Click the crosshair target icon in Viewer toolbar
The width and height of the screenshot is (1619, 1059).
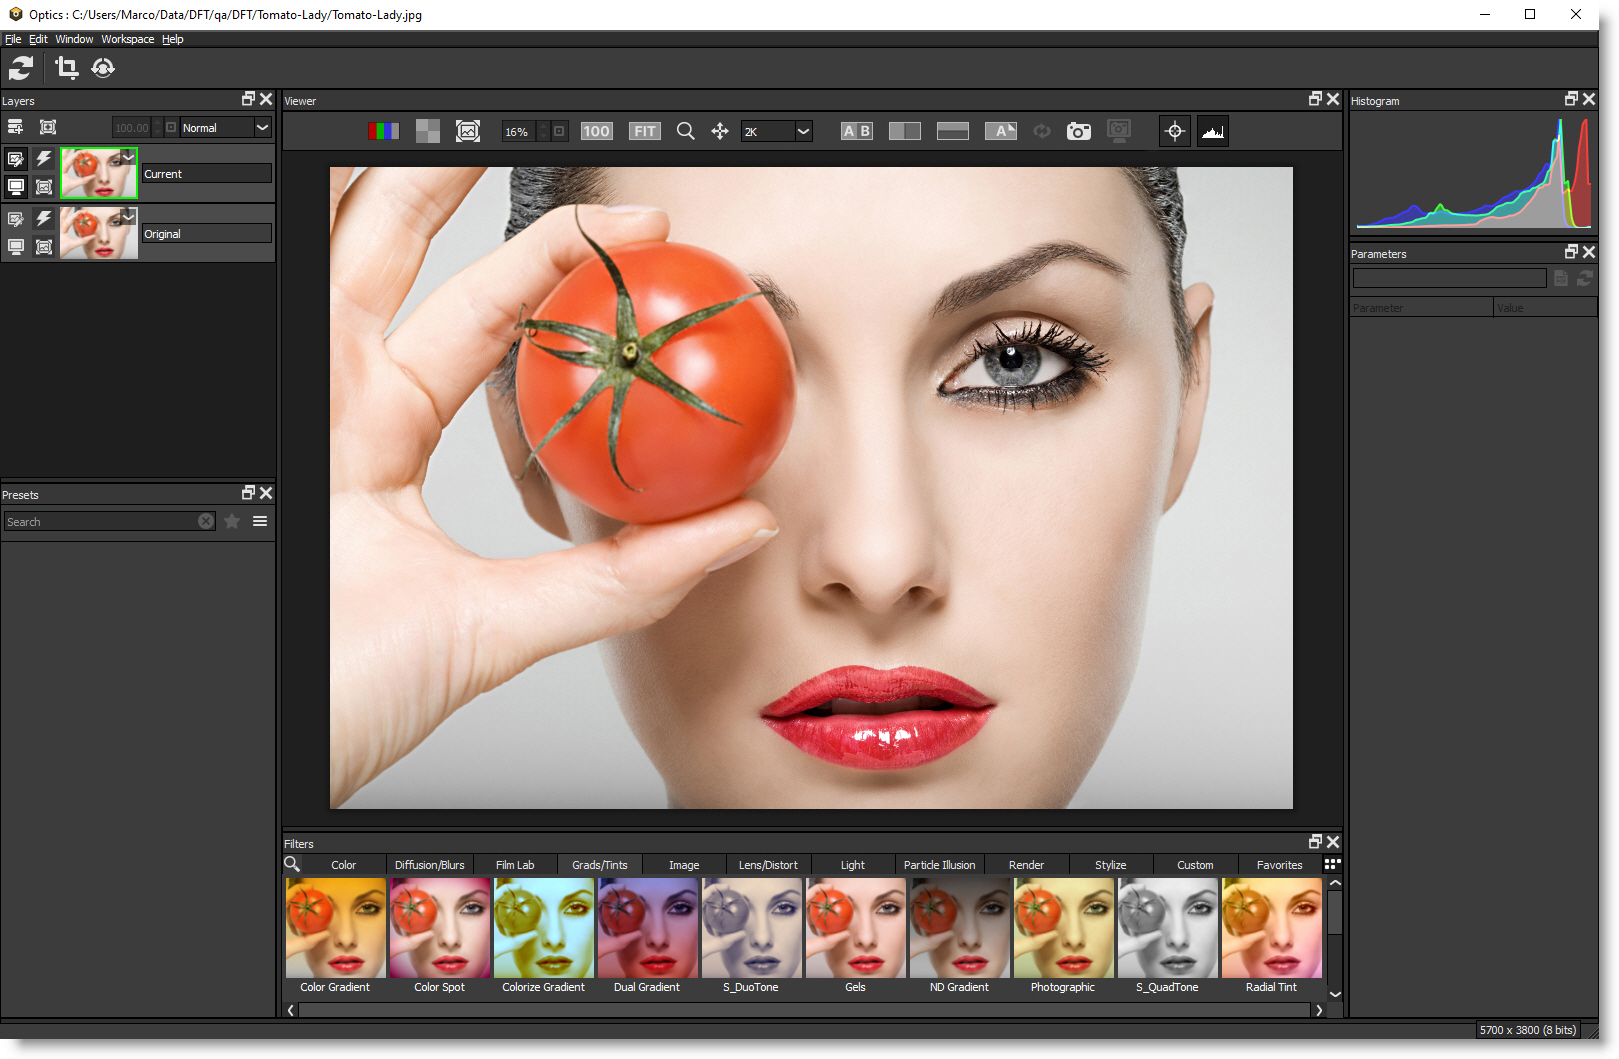[x=1174, y=131]
